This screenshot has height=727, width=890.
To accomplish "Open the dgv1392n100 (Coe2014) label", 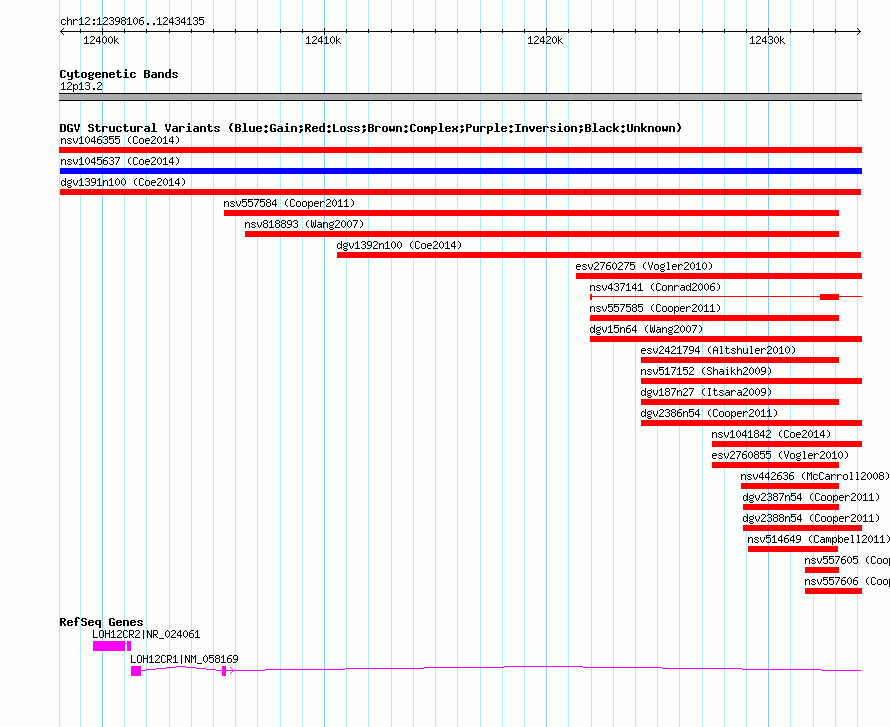I will [399, 245].
